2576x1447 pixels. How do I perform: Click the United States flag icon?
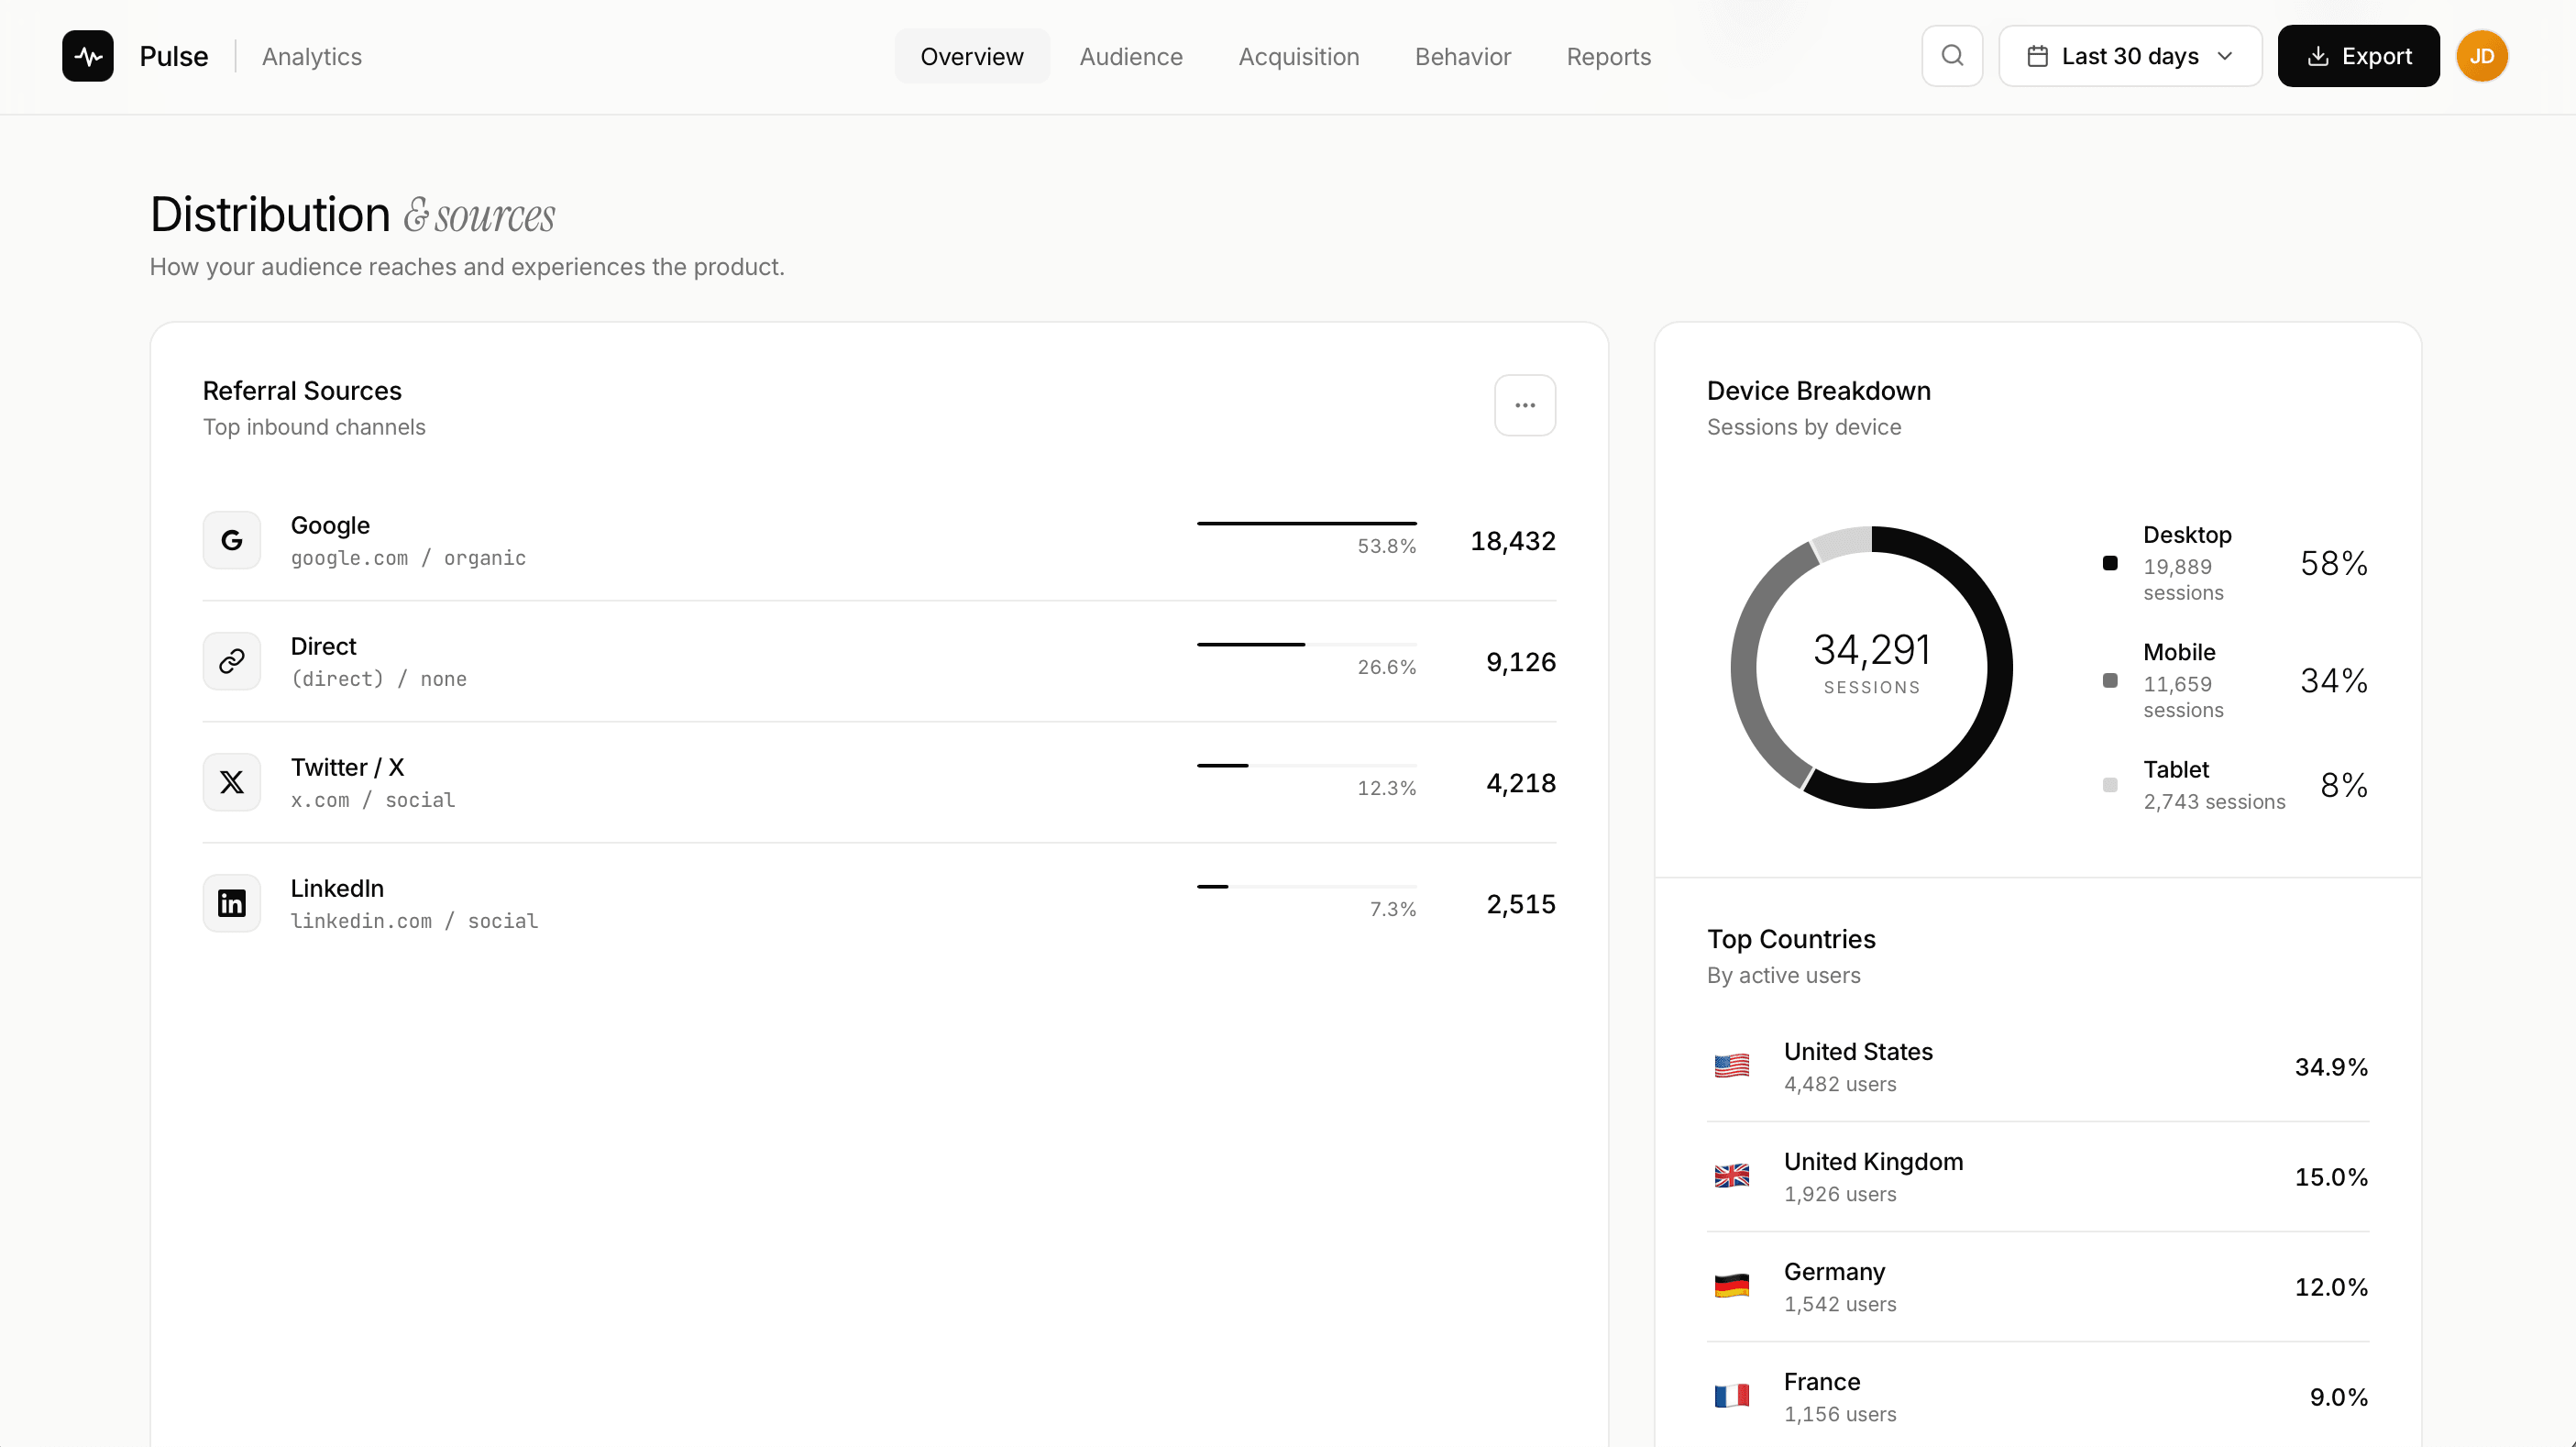click(1732, 1066)
